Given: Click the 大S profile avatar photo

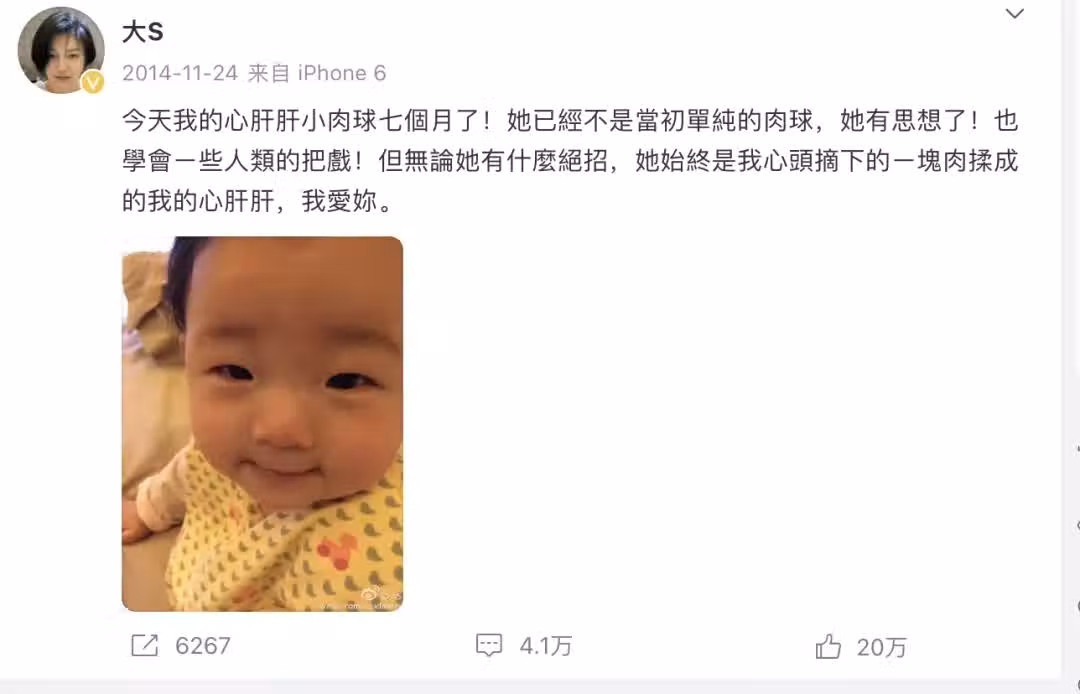Looking at the screenshot, I should pyautogui.click(x=61, y=50).
